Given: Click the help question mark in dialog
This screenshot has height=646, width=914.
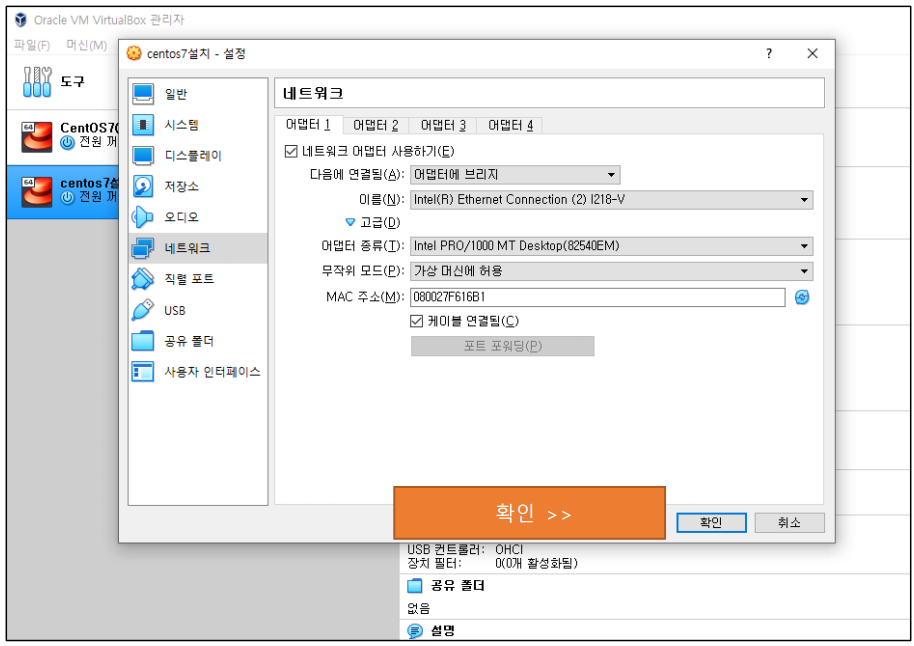Looking at the screenshot, I should (769, 54).
